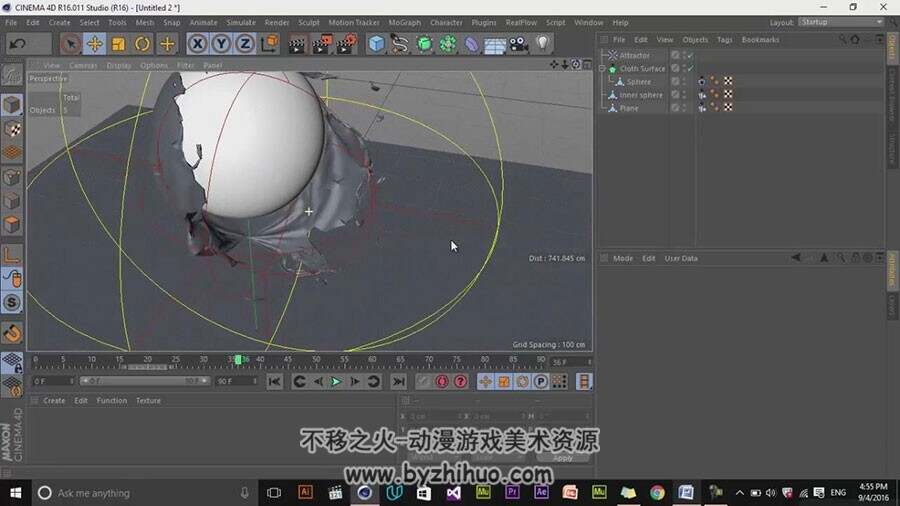The width and height of the screenshot is (900, 506).
Task: Select the Attractor object in Object Manager
Action: click(x=634, y=55)
